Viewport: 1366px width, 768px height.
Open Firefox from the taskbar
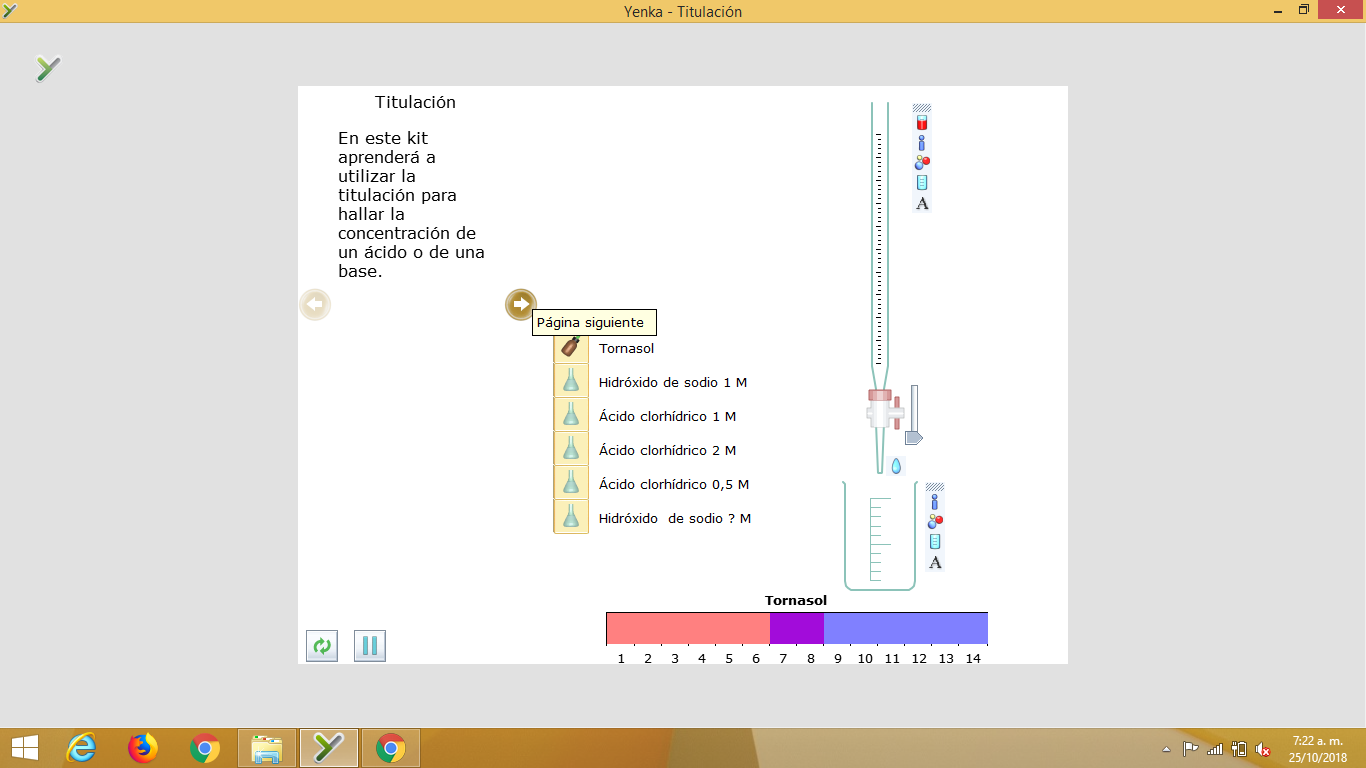143,748
